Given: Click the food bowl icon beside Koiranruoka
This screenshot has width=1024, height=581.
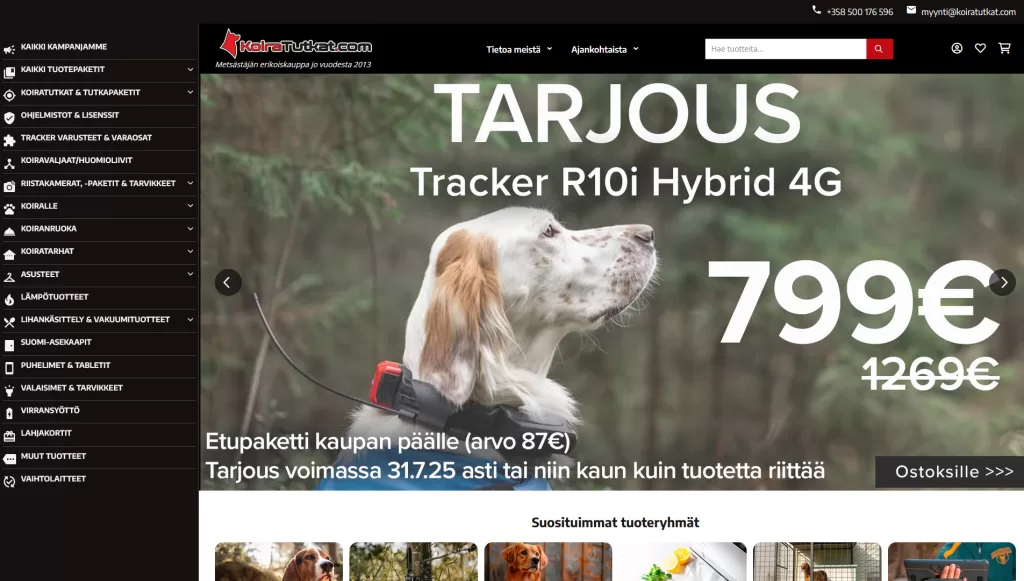Looking at the screenshot, I should 9,232.
